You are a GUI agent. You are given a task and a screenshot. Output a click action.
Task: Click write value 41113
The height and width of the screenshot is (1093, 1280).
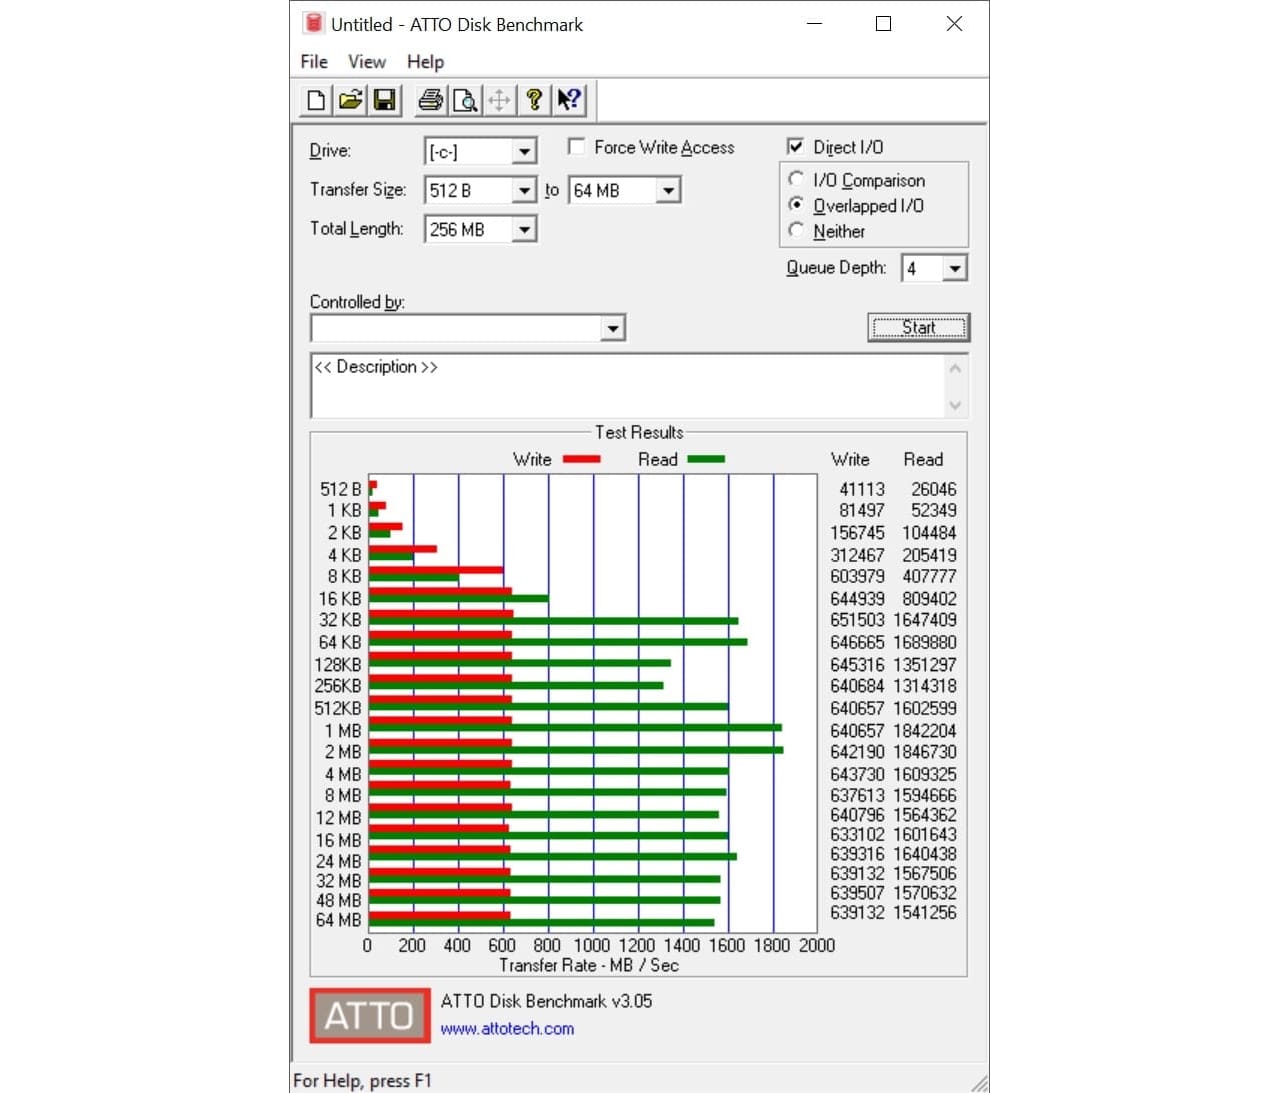[x=862, y=489]
